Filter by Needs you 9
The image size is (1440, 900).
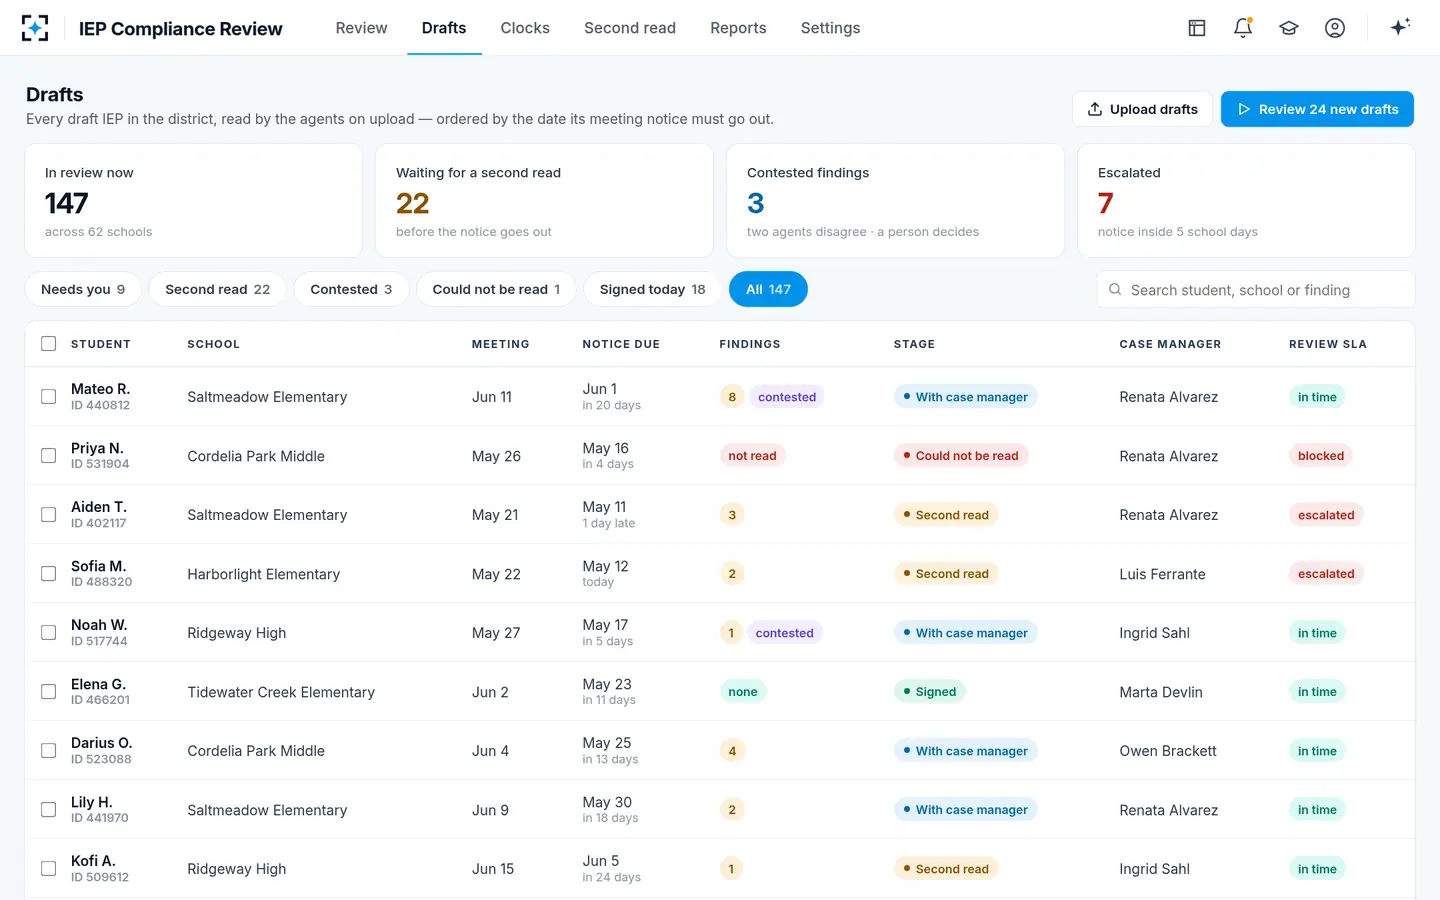point(83,289)
